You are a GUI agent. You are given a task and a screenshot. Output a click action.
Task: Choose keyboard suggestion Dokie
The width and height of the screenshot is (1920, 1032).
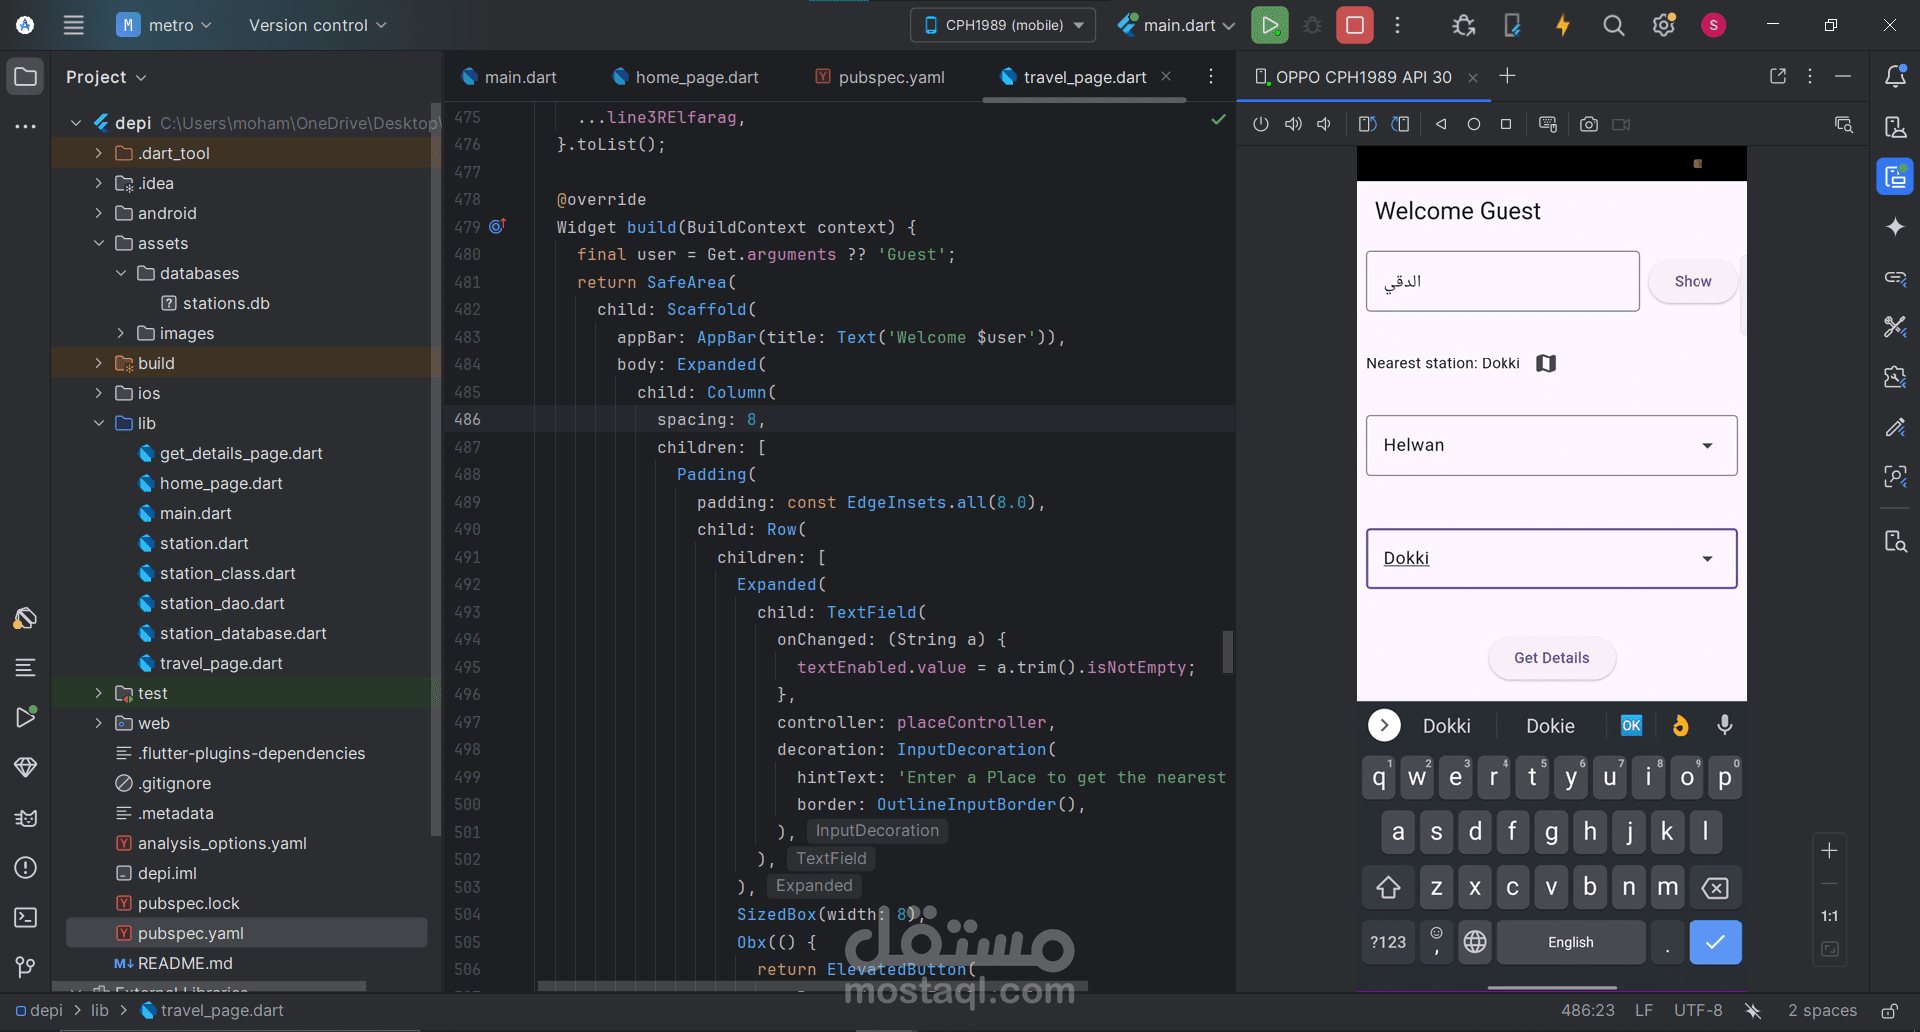tap(1550, 726)
